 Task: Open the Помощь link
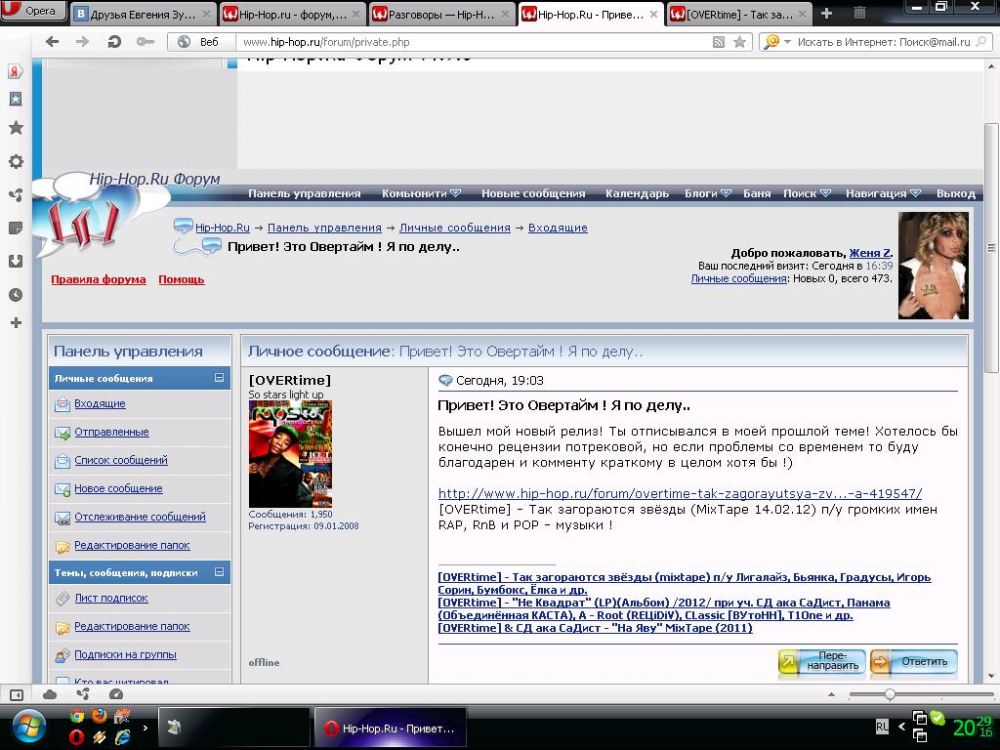(x=181, y=279)
